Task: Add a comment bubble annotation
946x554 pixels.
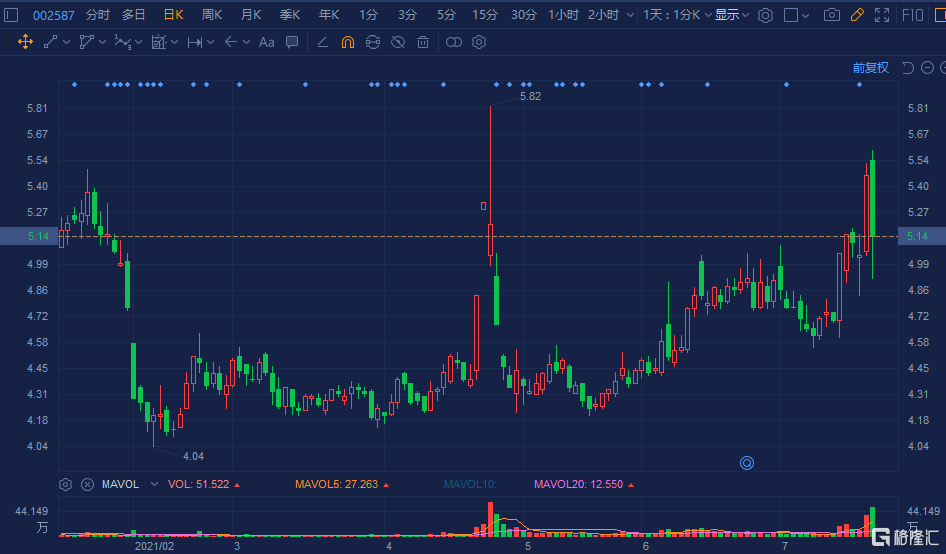Action: coord(292,42)
